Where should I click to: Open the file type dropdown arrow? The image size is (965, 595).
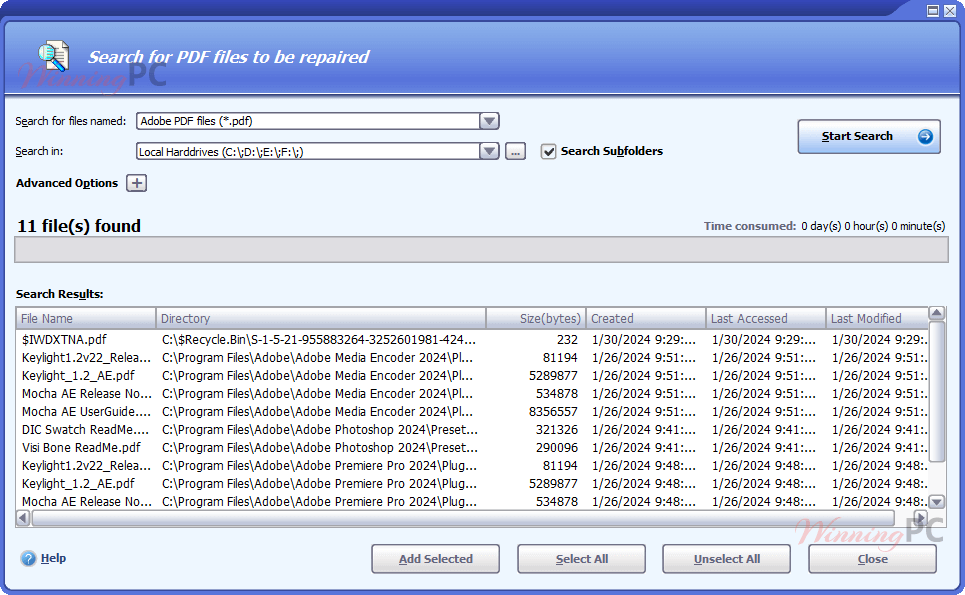click(489, 121)
